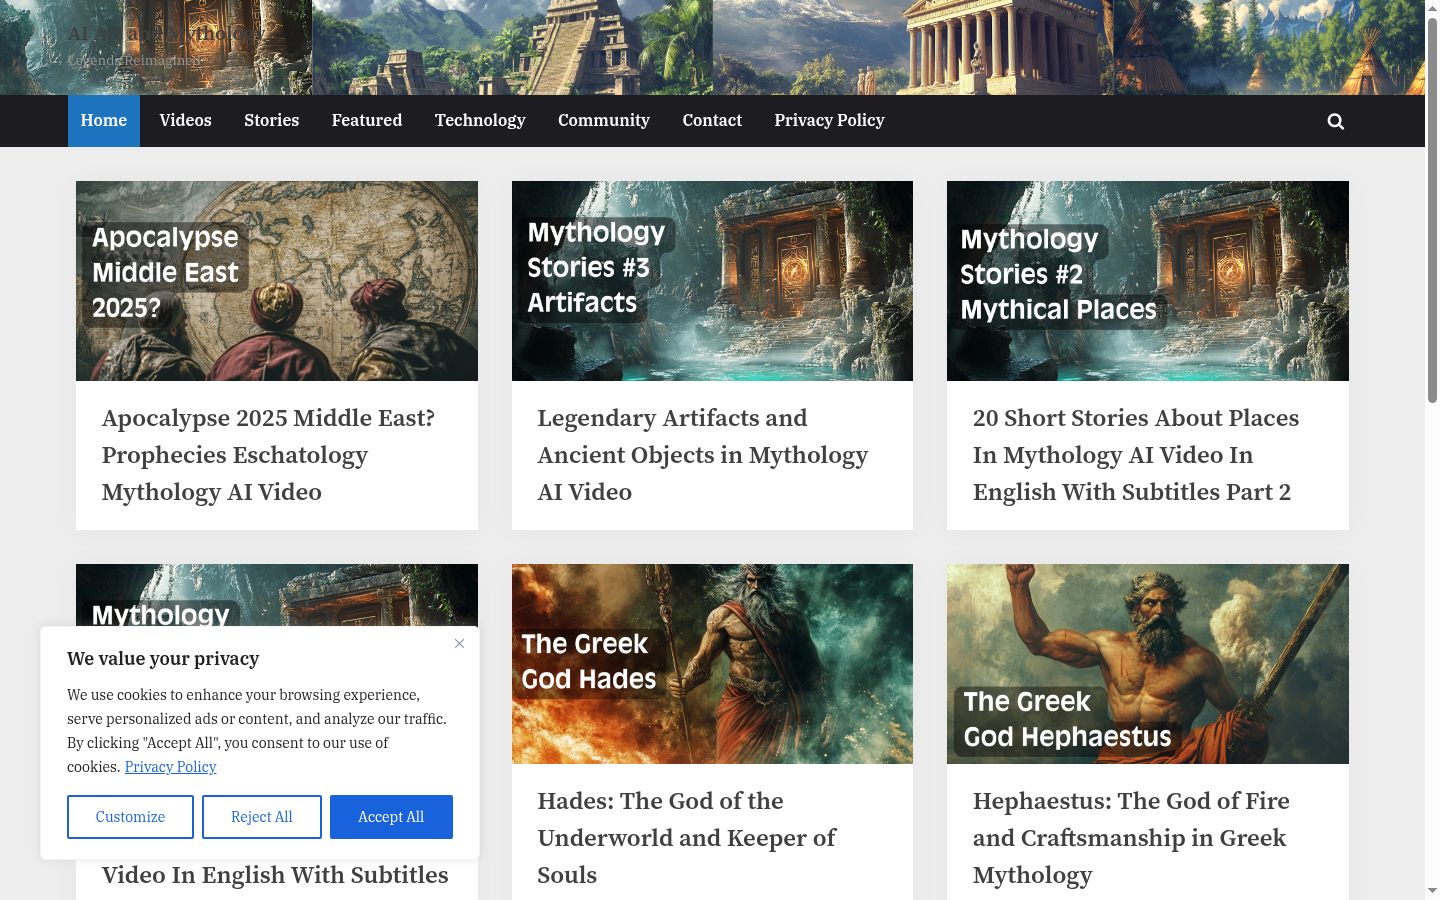Select Stories in the navigation bar
Screen dimensions: 1440x900
coord(272,121)
